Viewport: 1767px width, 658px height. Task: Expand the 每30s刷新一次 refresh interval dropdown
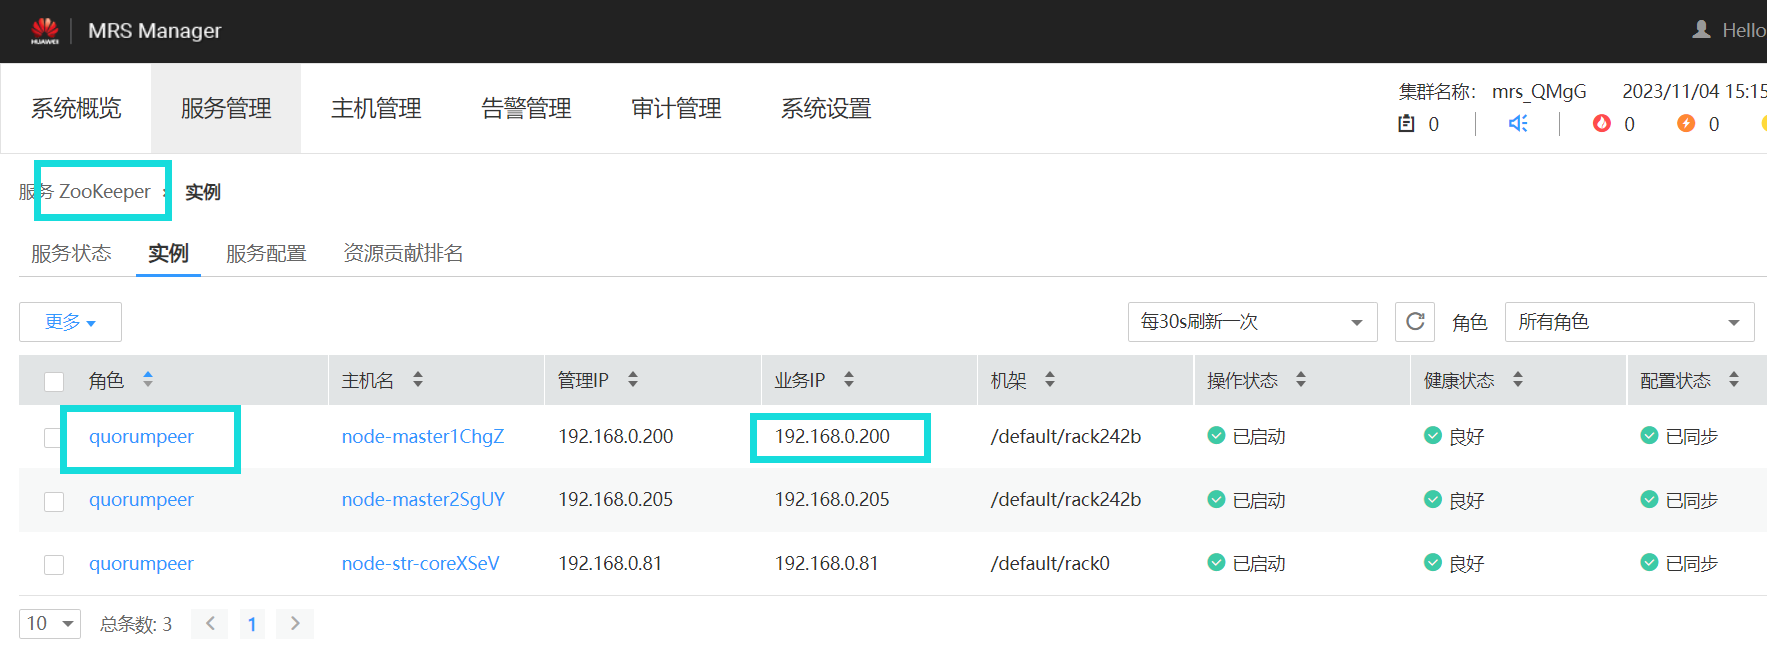tap(1252, 322)
